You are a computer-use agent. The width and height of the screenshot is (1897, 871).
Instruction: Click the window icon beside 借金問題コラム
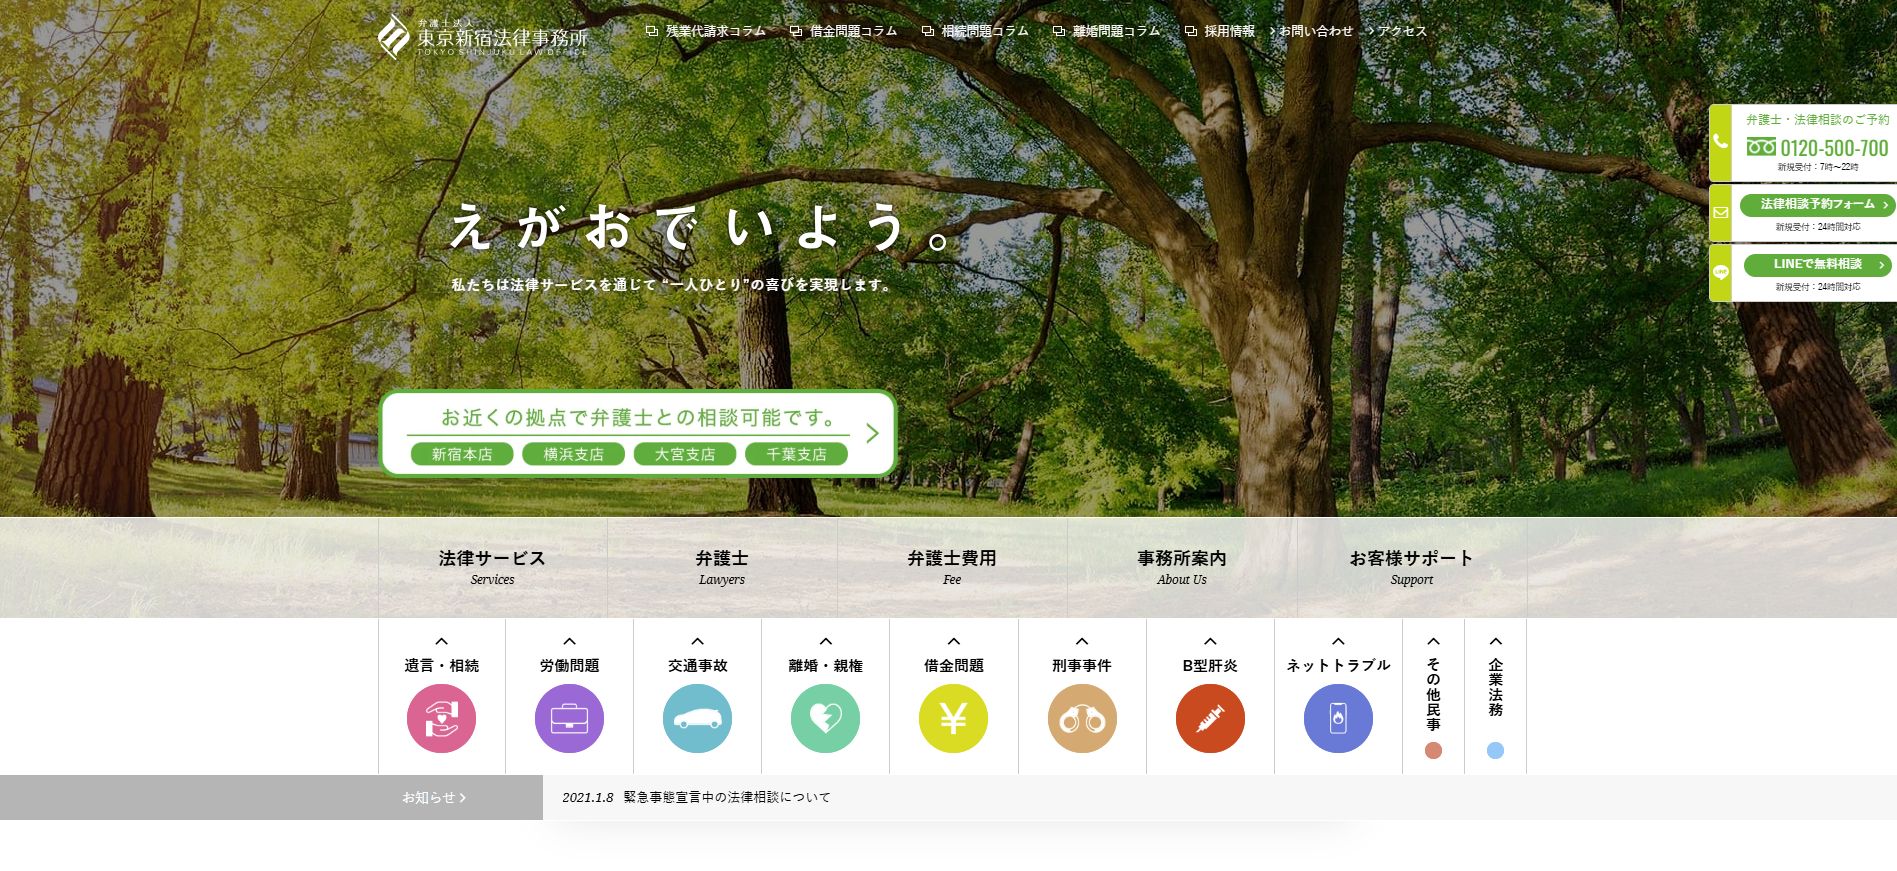[x=796, y=31]
